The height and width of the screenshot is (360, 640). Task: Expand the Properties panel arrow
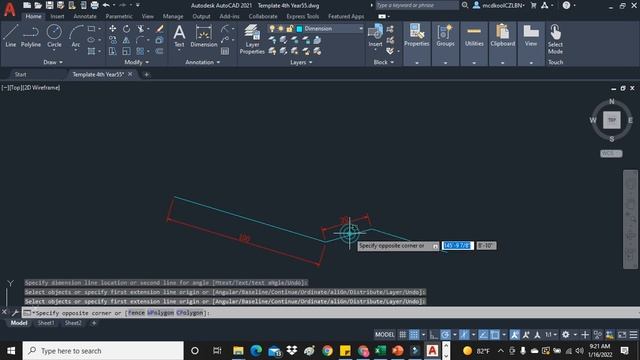point(417,63)
